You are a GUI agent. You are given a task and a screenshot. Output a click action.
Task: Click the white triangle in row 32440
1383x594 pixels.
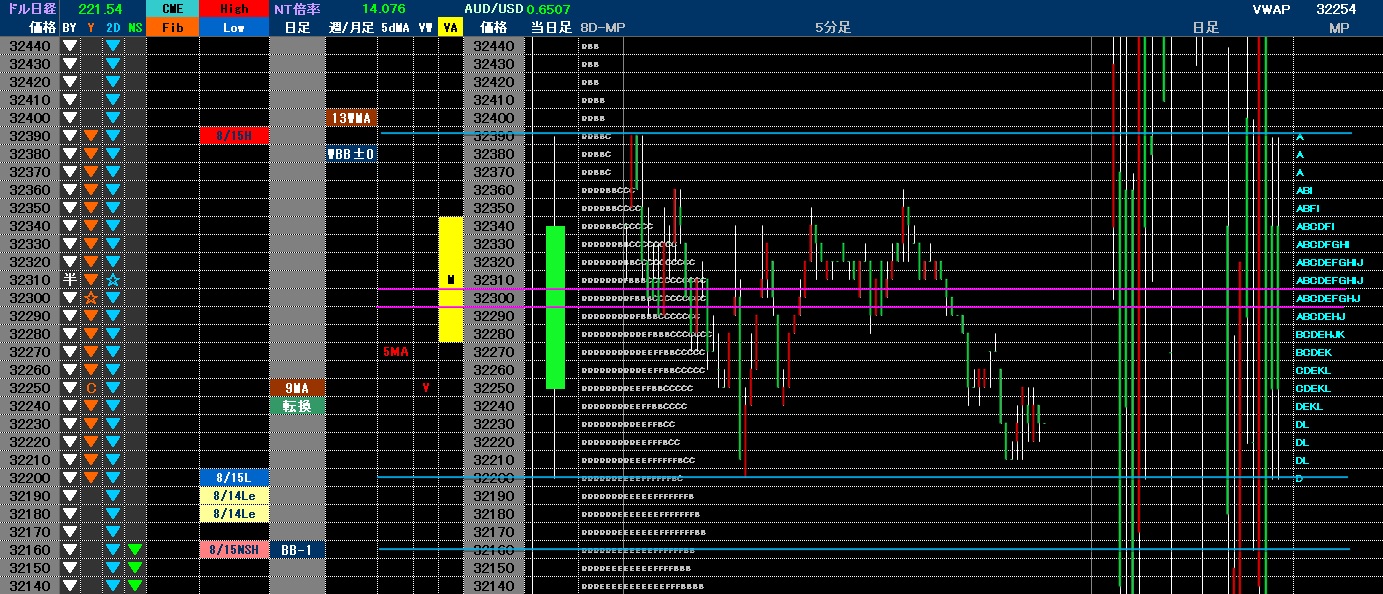(69, 46)
